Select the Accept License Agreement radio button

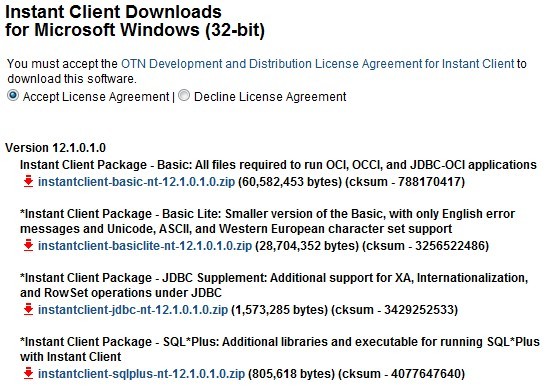13,95
